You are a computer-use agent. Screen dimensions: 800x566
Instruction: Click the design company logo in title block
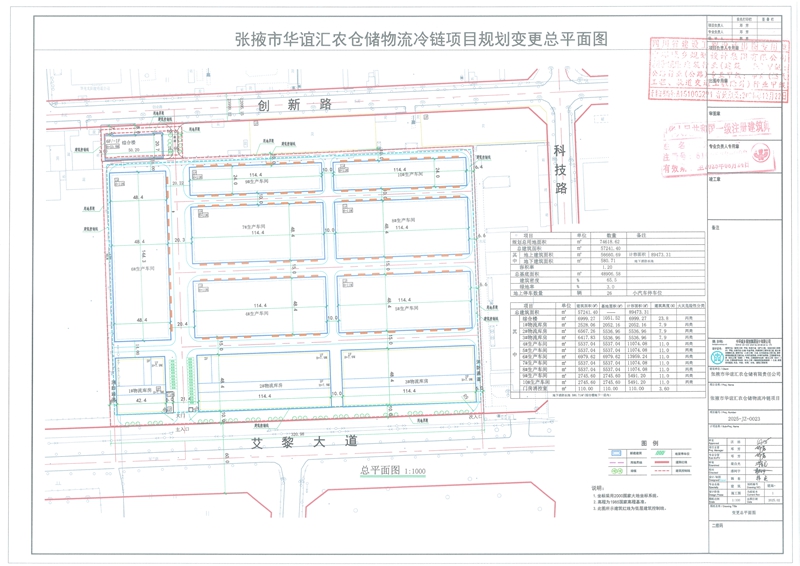717,356
